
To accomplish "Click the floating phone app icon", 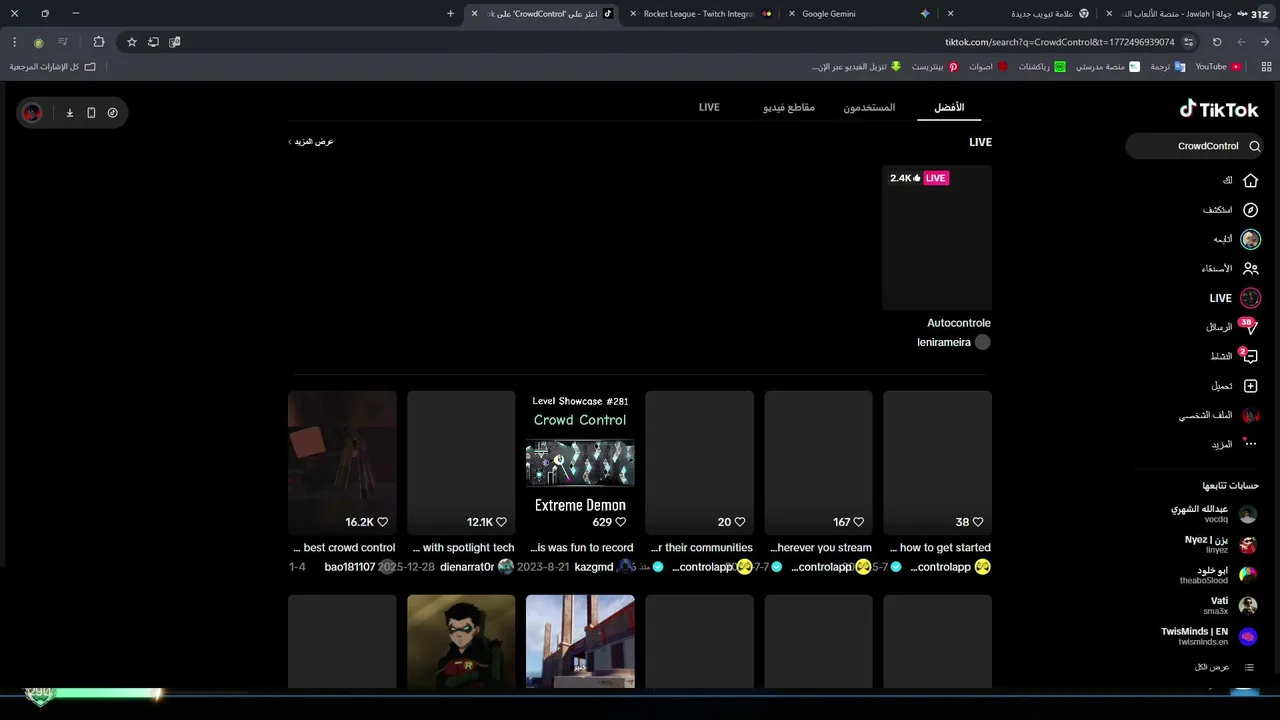I will click(91, 113).
